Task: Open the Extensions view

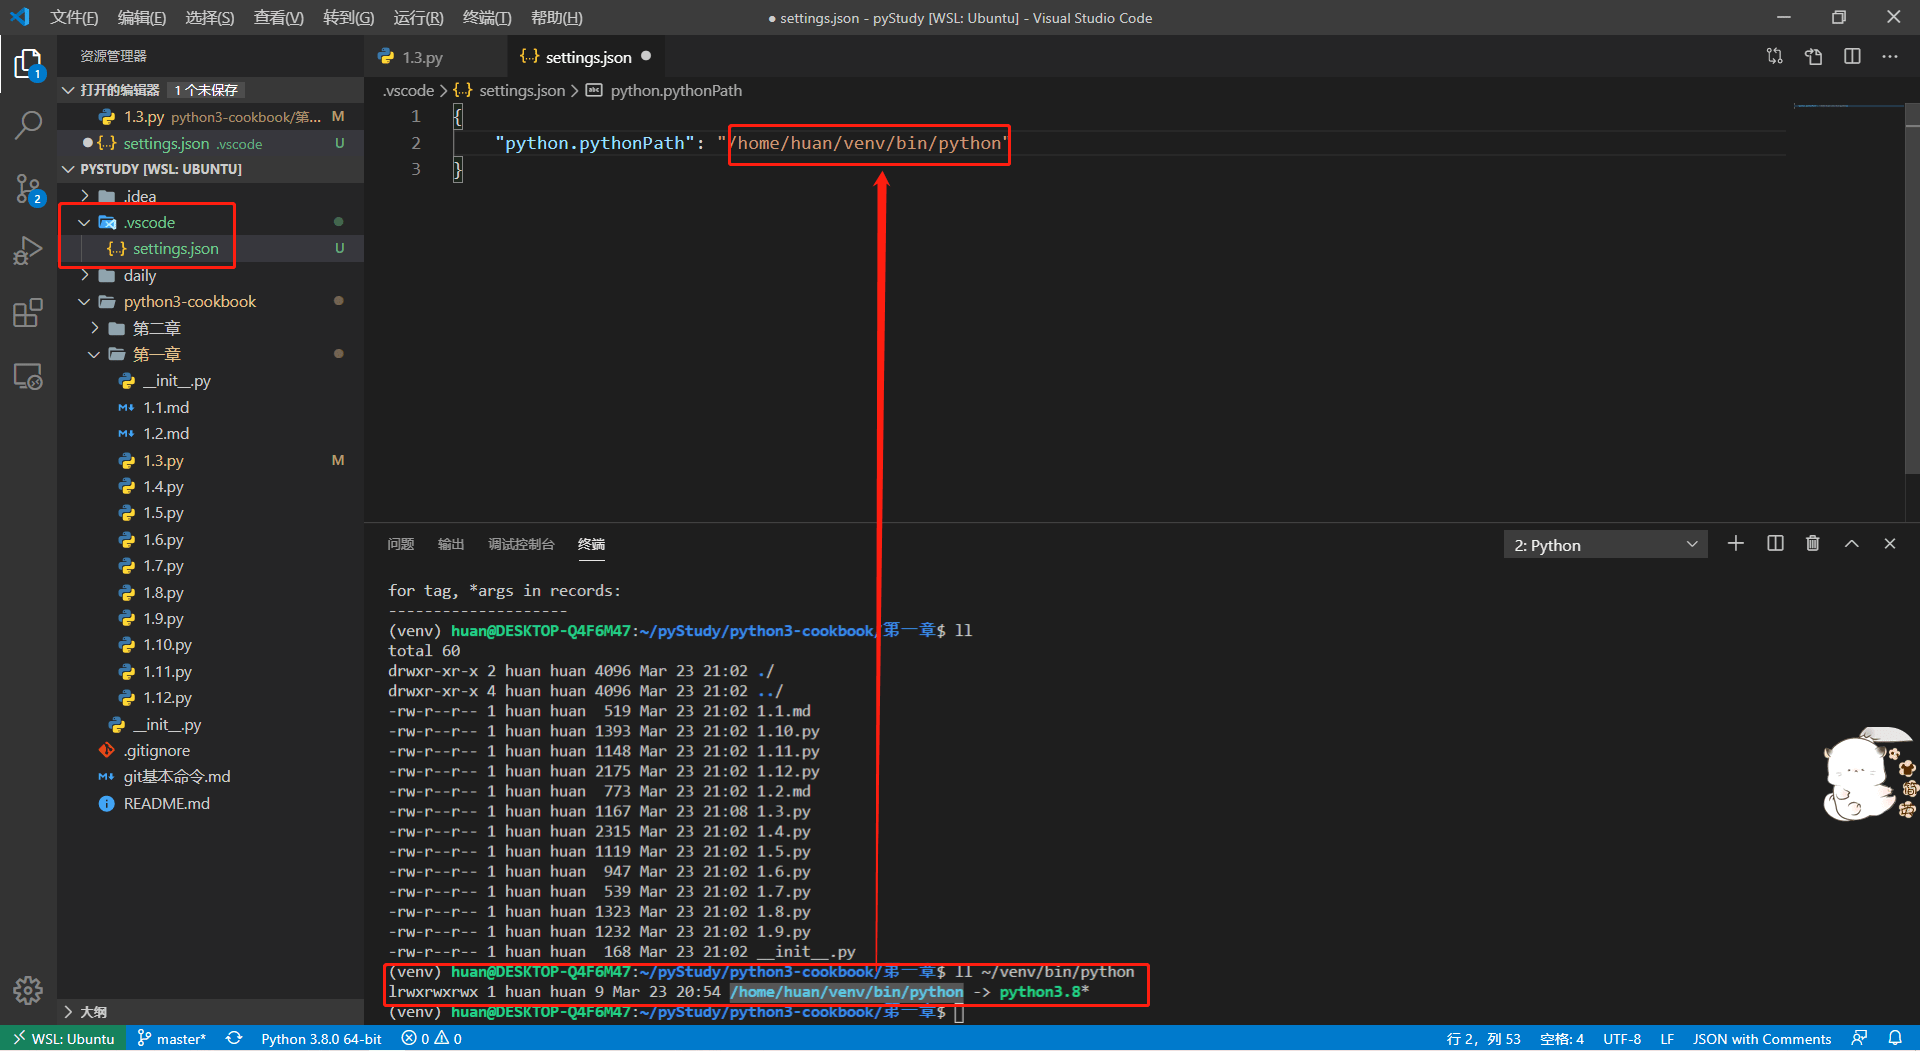Action: point(28,313)
